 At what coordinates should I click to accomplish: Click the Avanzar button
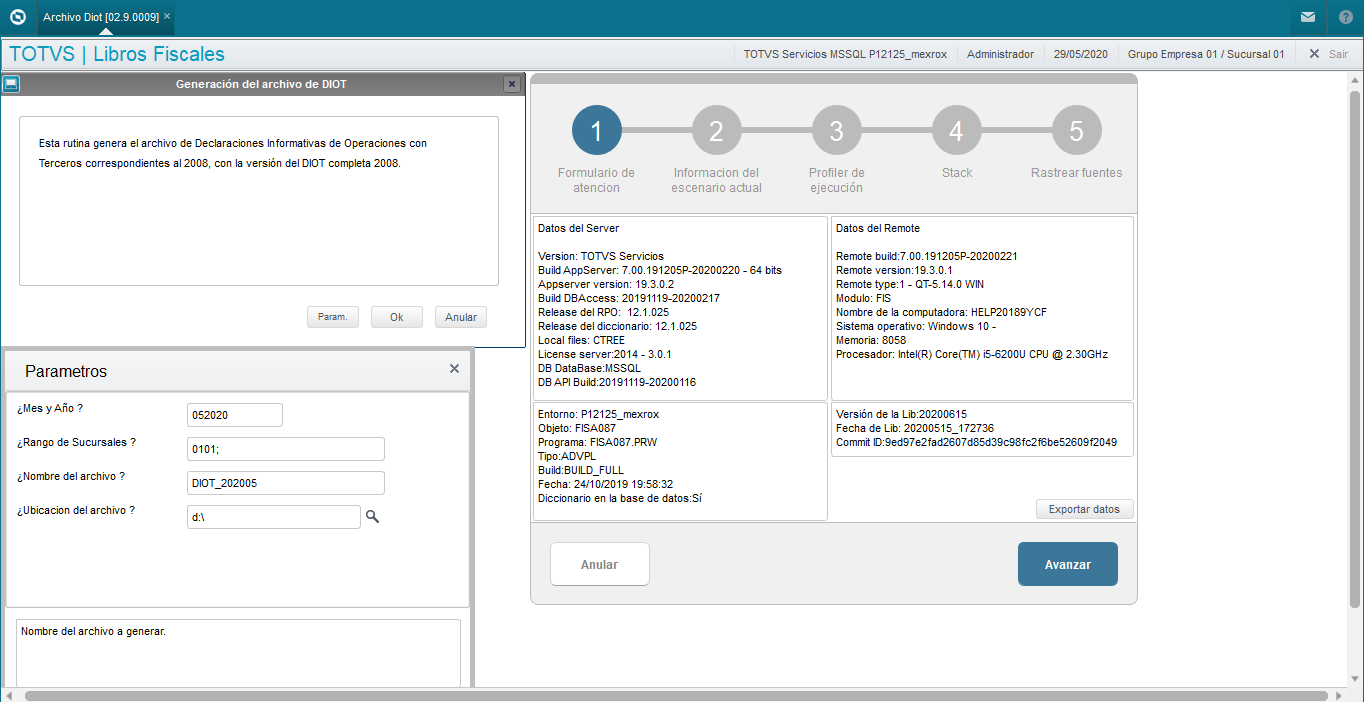click(x=1068, y=564)
